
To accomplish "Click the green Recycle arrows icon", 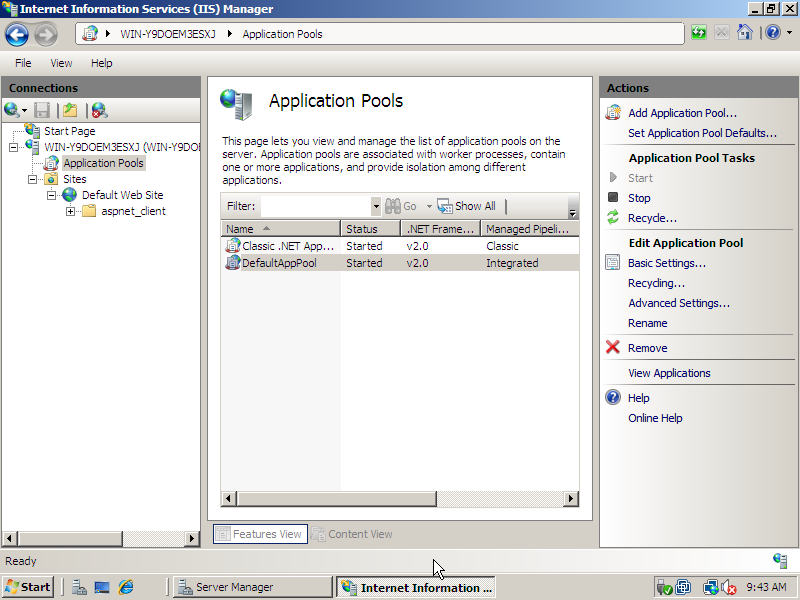I will point(613,217).
